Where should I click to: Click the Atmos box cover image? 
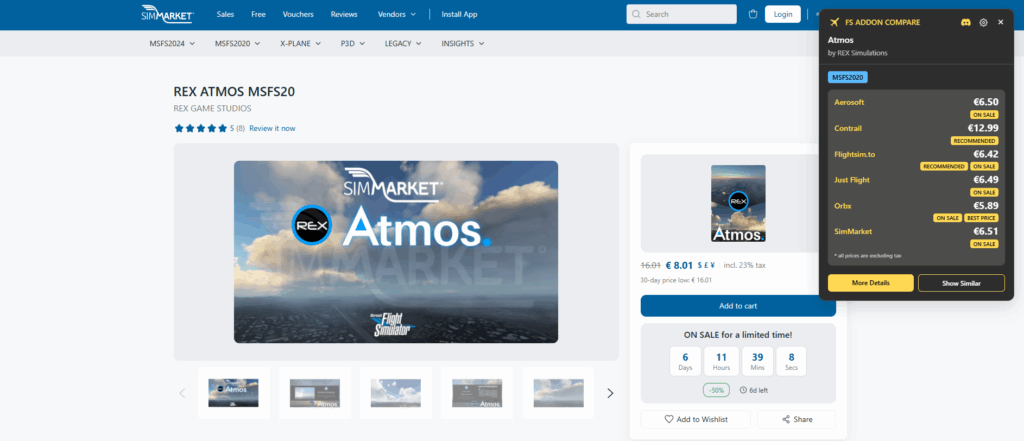[738, 203]
